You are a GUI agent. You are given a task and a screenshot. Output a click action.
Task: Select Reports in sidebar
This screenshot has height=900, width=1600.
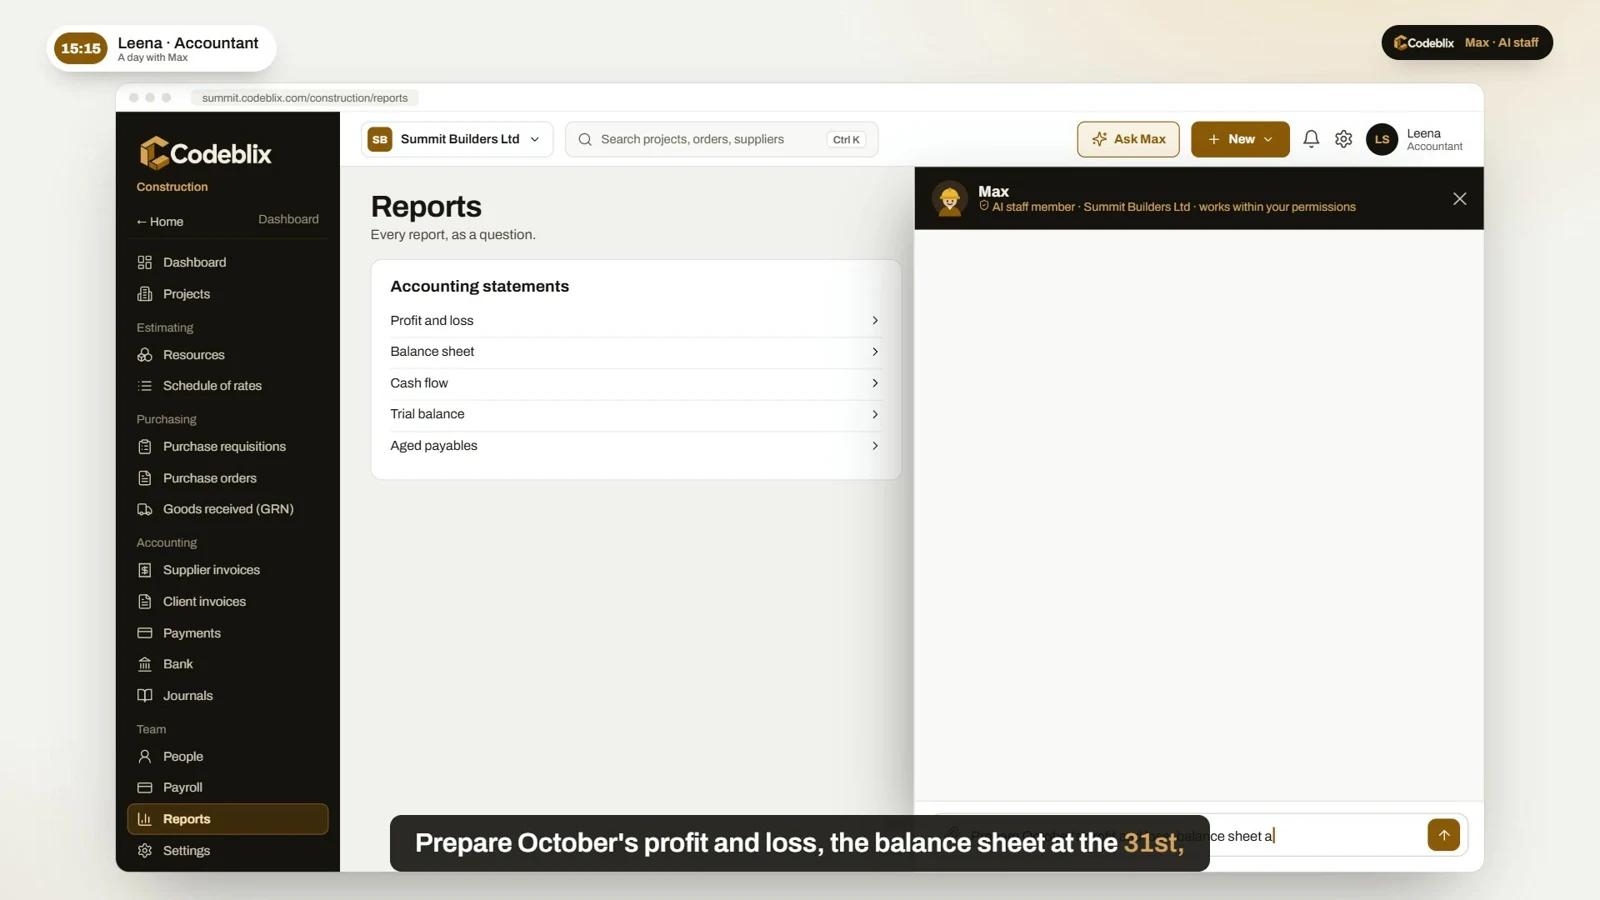point(227,819)
